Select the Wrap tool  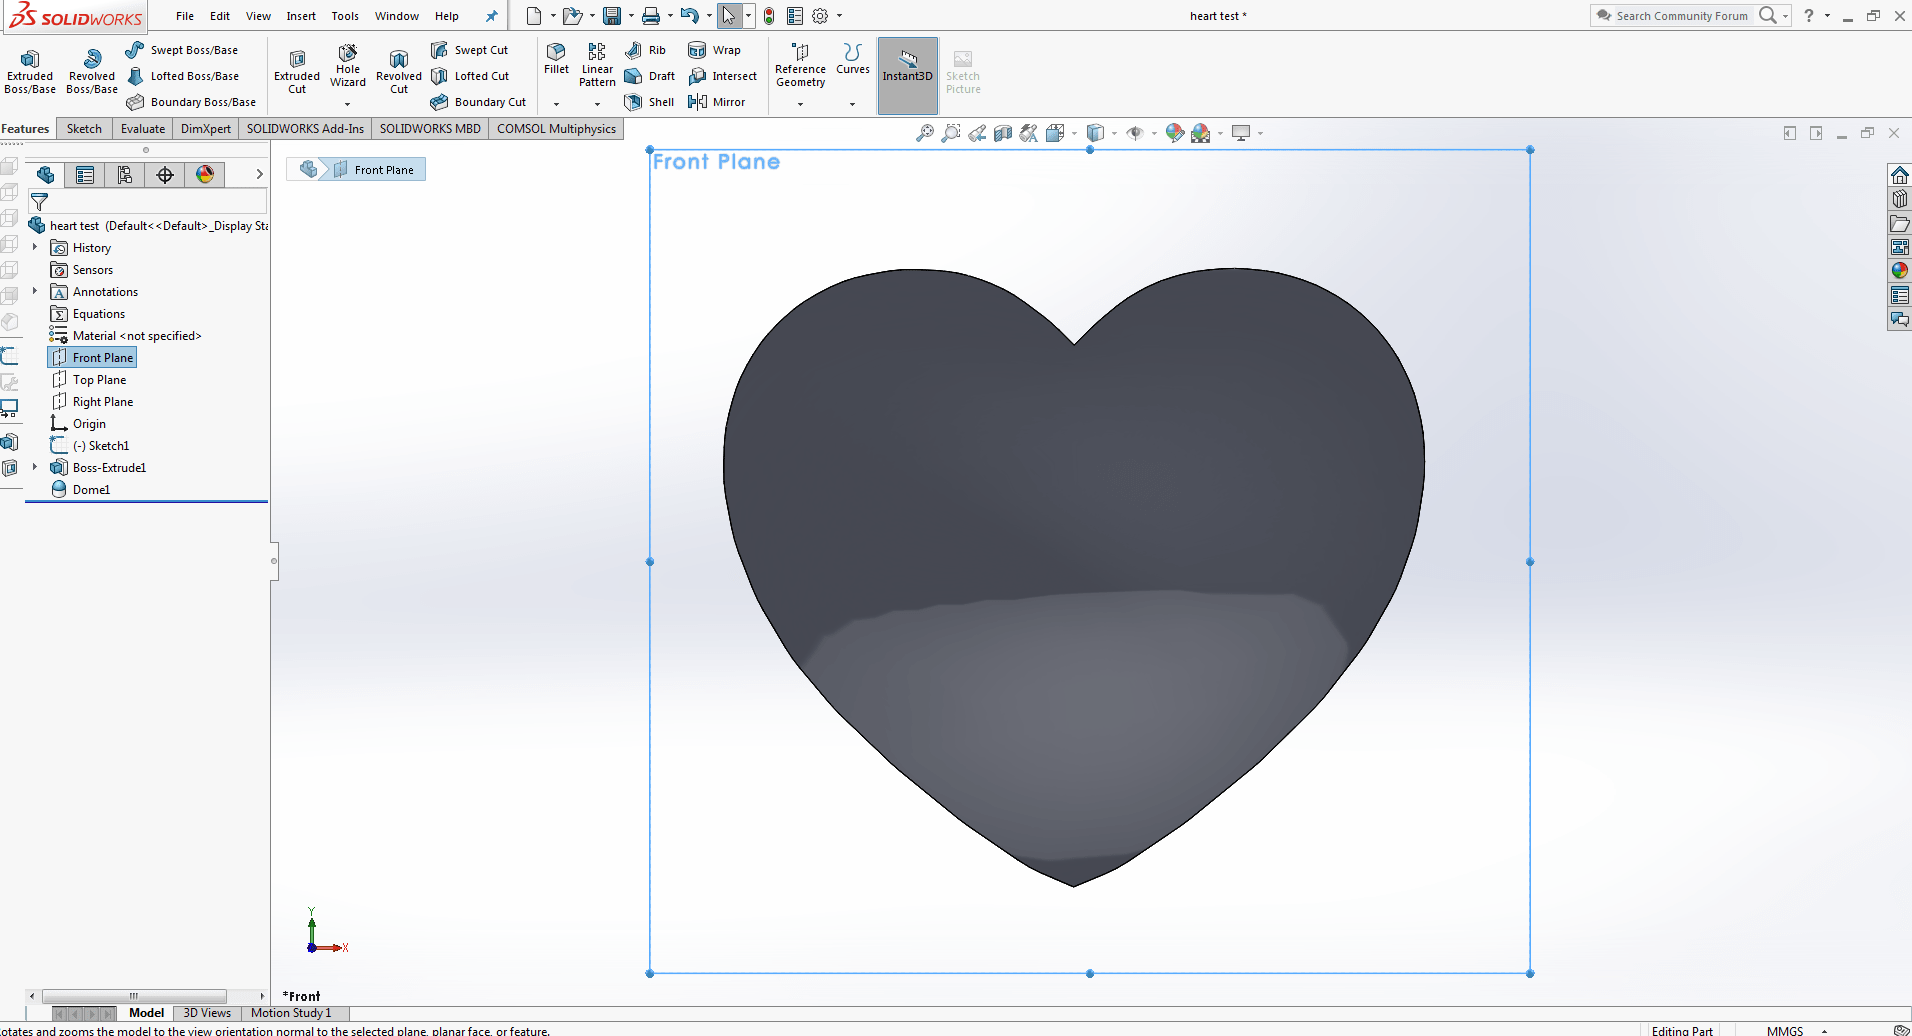click(x=714, y=50)
